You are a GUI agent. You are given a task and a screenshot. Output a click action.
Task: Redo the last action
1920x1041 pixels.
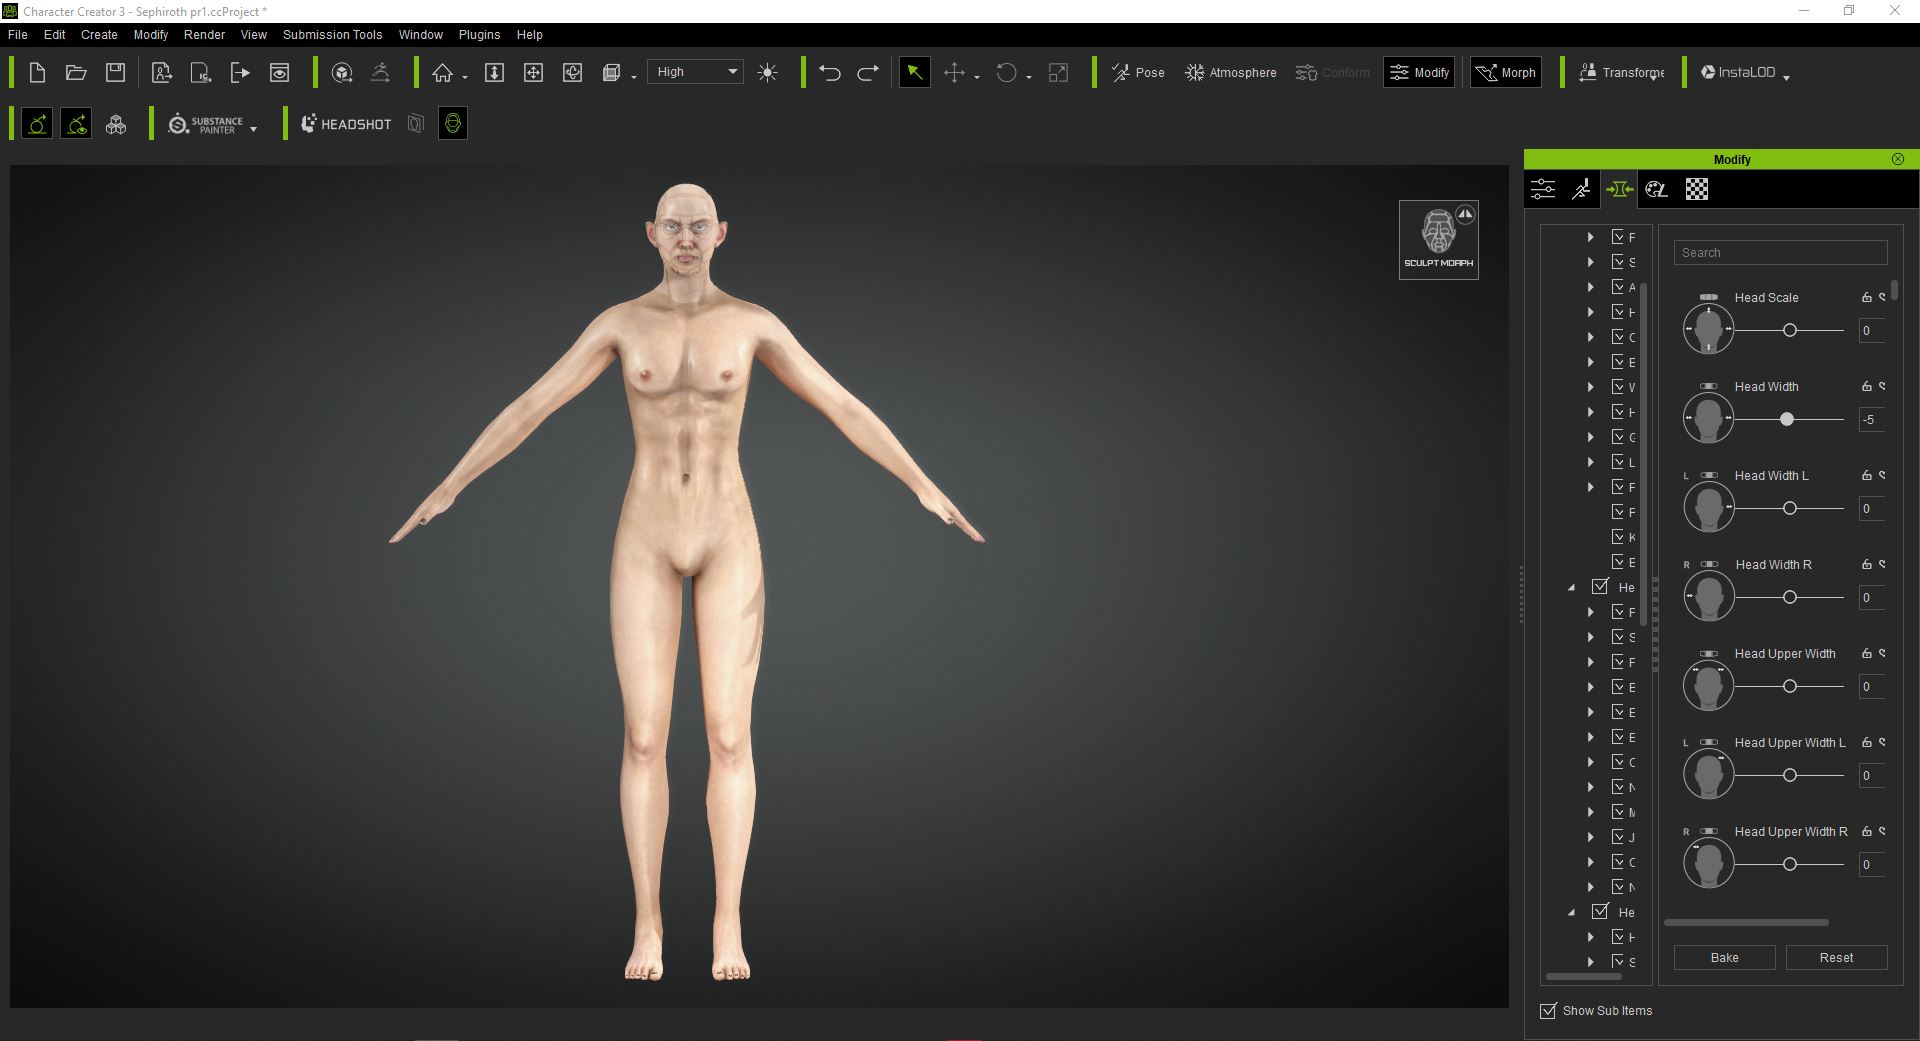(x=868, y=72)
